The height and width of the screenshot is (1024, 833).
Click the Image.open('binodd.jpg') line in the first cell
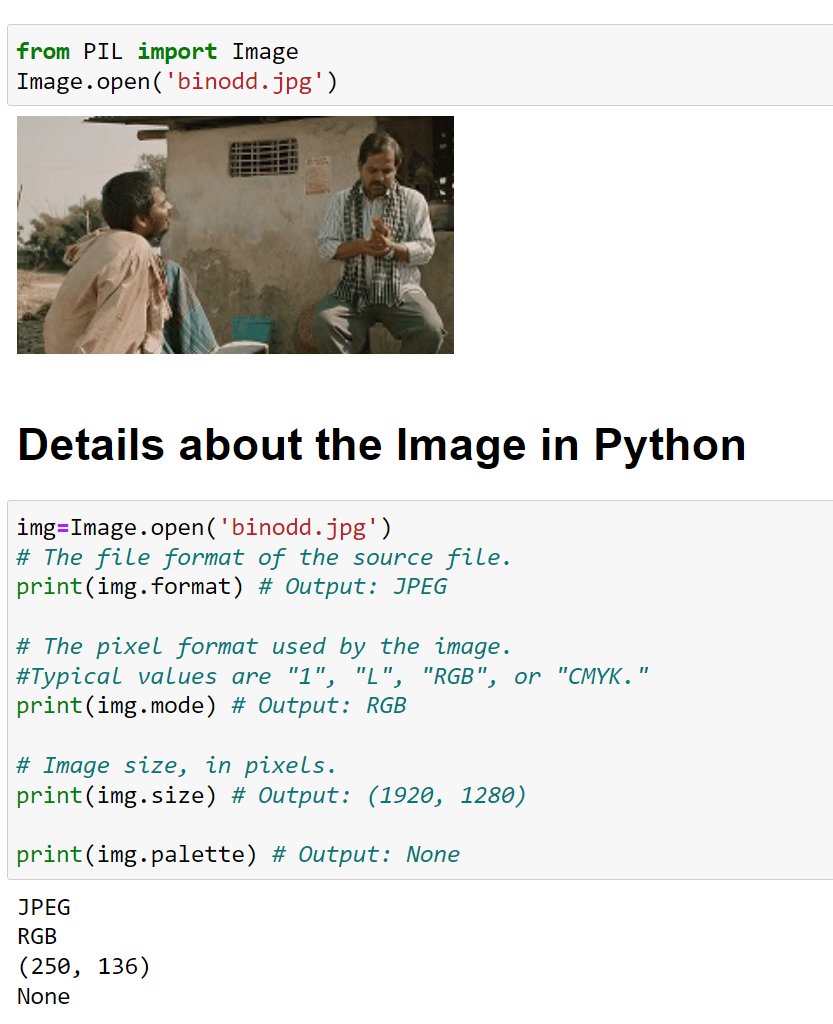point(177,82)
